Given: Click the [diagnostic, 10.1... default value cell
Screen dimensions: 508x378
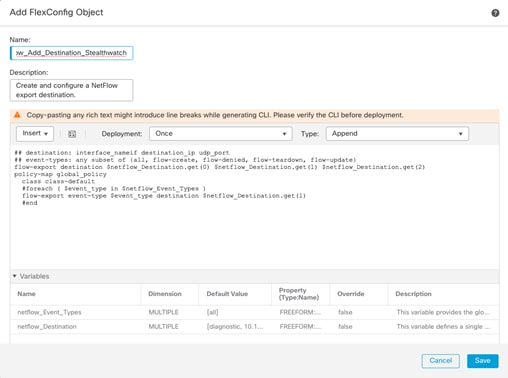Looking at the screenshot, I should point(235,327).
